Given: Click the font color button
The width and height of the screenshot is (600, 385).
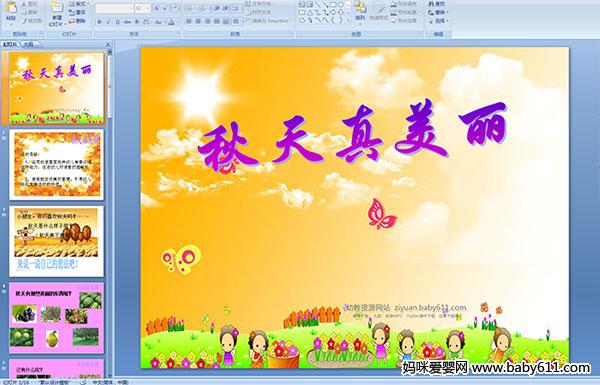Looking at the screenshot, I should [171, 22].
